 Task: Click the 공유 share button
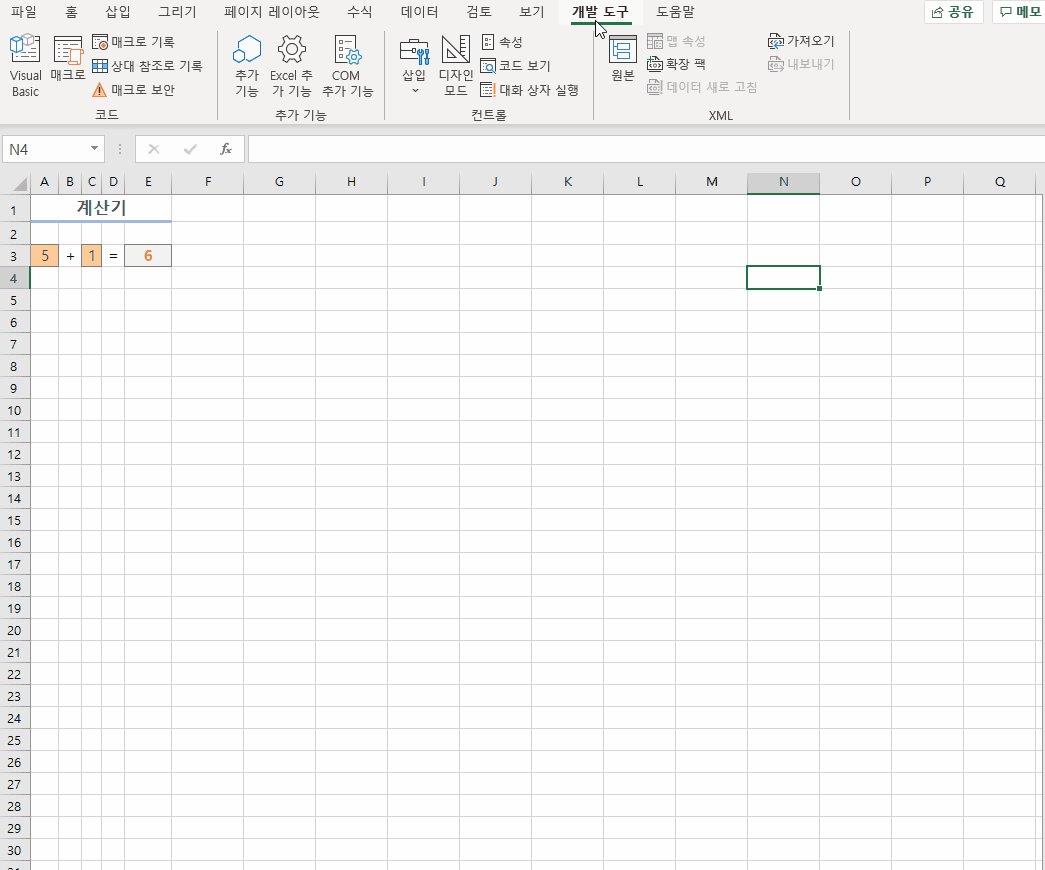(x=953, y=12)
